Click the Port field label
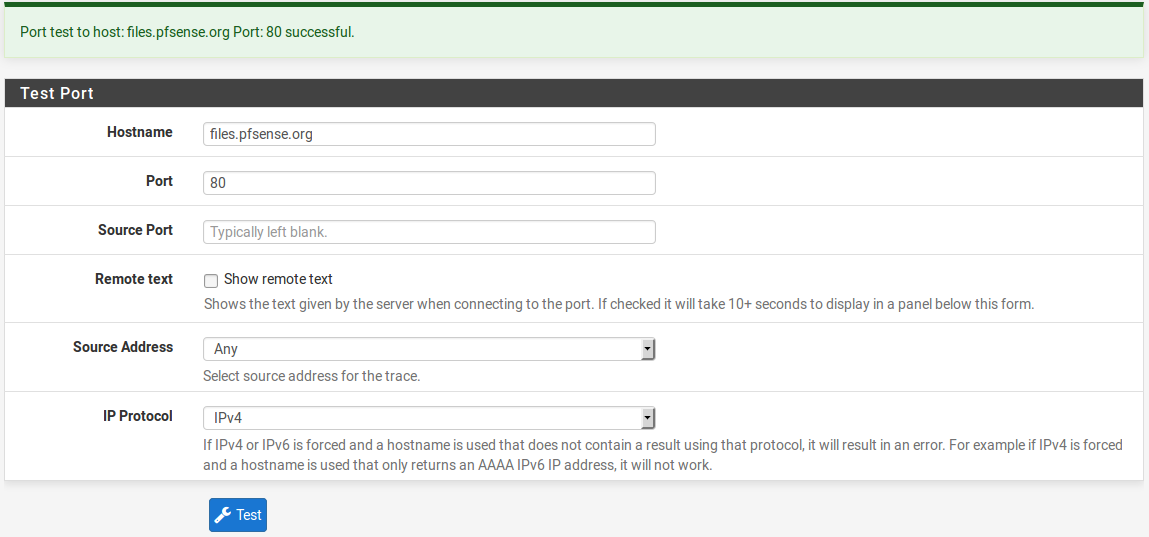Image resolution: width=1149 pixels, height=537 pixels. 159,181
